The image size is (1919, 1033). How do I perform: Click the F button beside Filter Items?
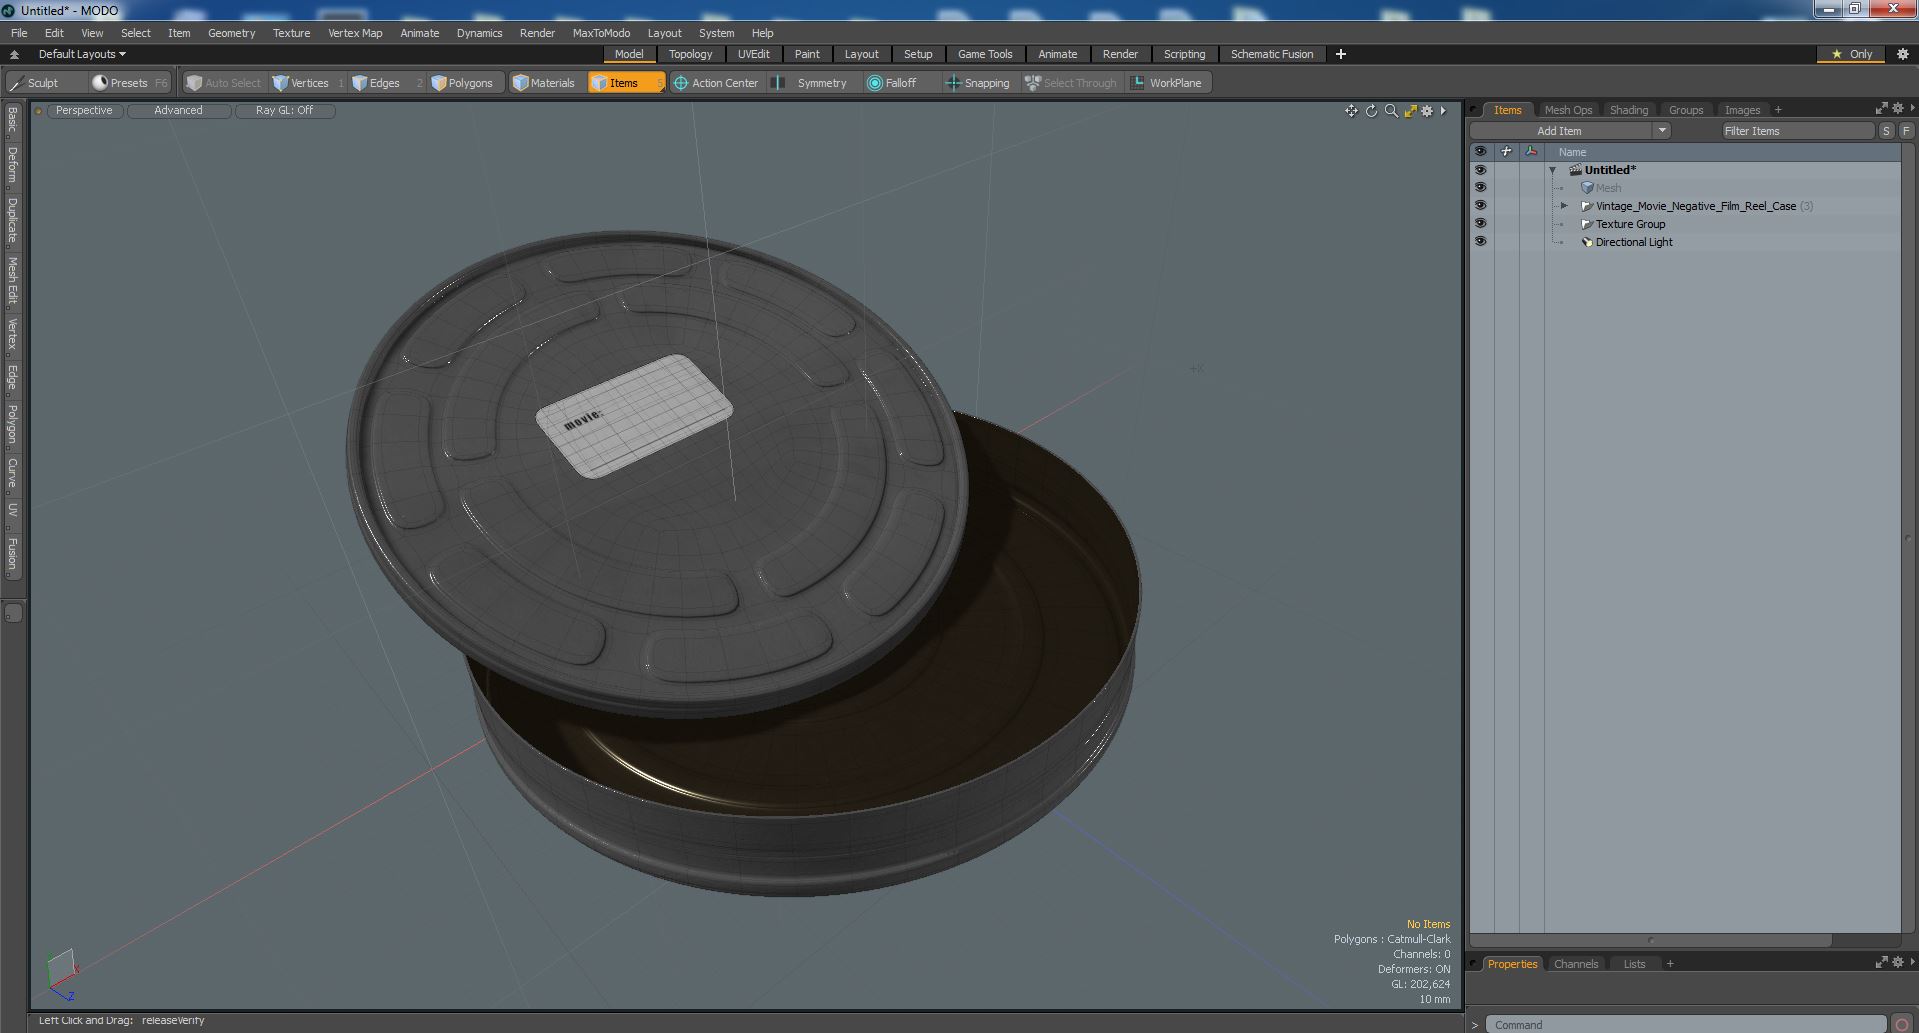tap(1906, 130)
